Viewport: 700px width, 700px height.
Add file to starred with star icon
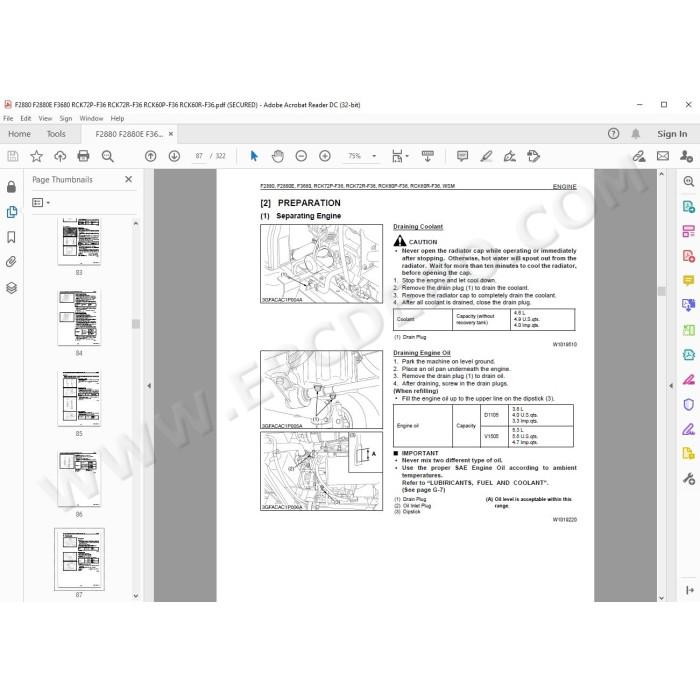pos(36,156)
